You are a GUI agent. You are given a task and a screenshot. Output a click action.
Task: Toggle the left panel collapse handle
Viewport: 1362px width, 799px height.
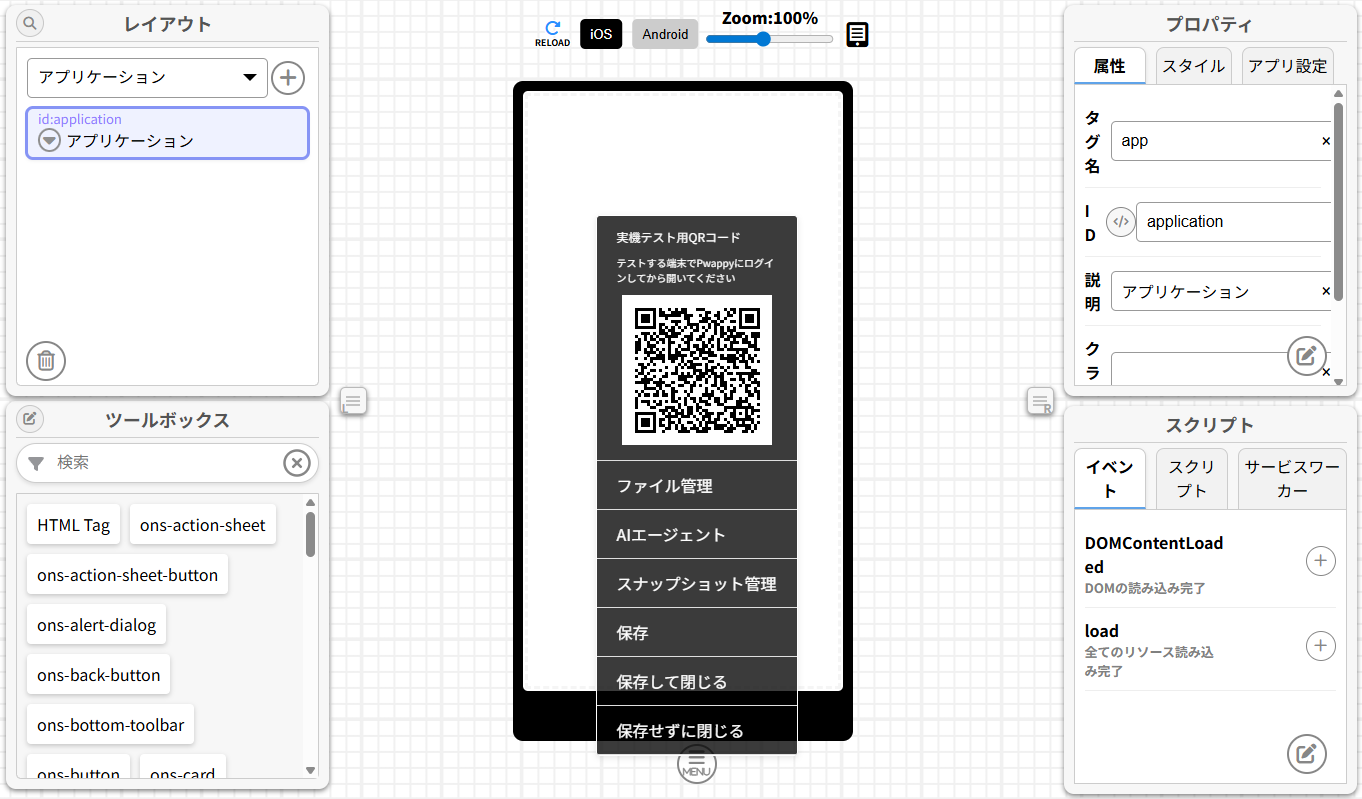[x=354, y=401]
